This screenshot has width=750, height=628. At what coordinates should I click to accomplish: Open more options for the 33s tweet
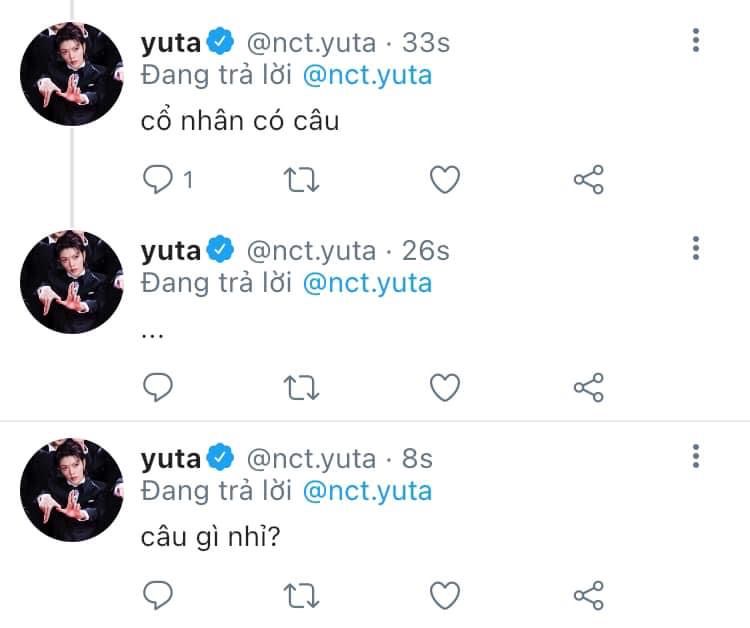pyautogui.click(x=696, y=41)
